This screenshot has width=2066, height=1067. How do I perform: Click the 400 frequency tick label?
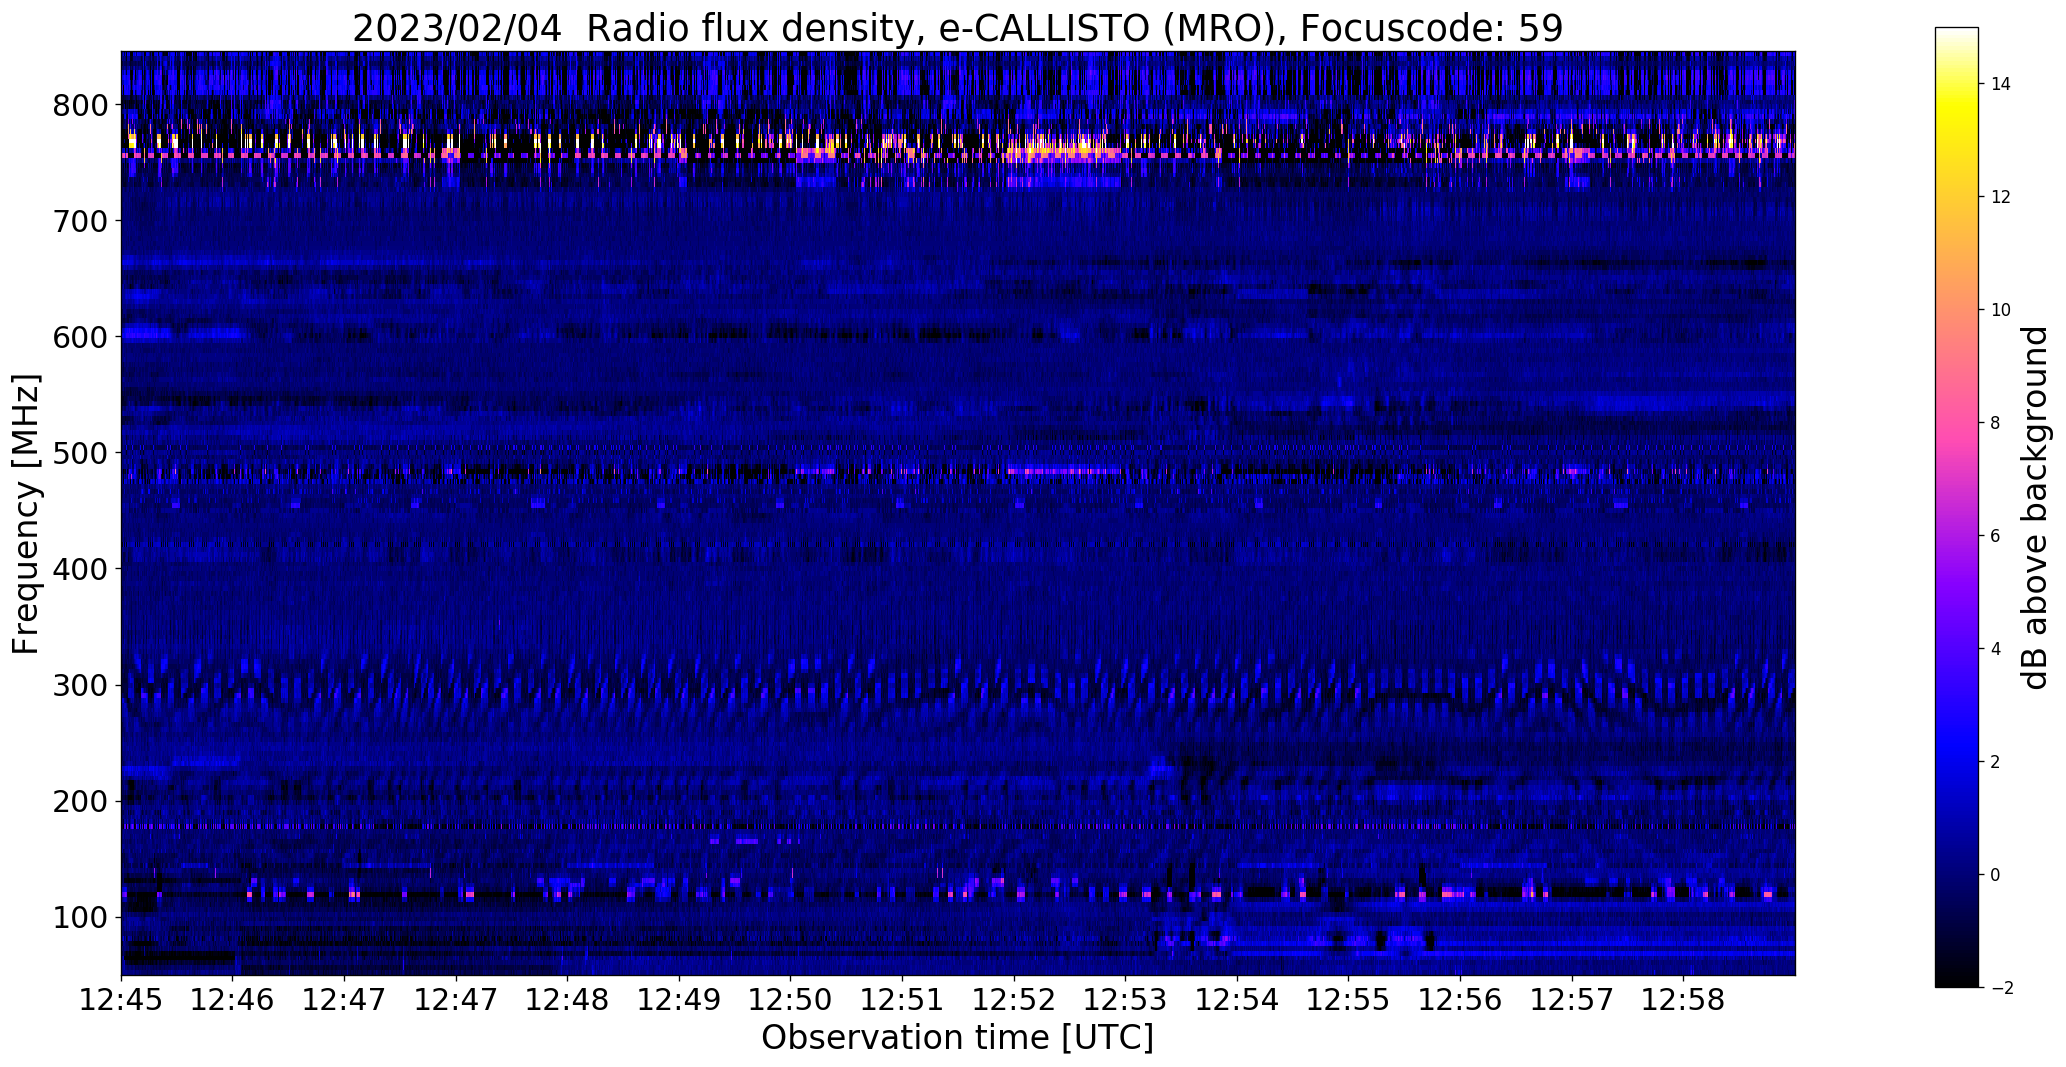point(81,569)
